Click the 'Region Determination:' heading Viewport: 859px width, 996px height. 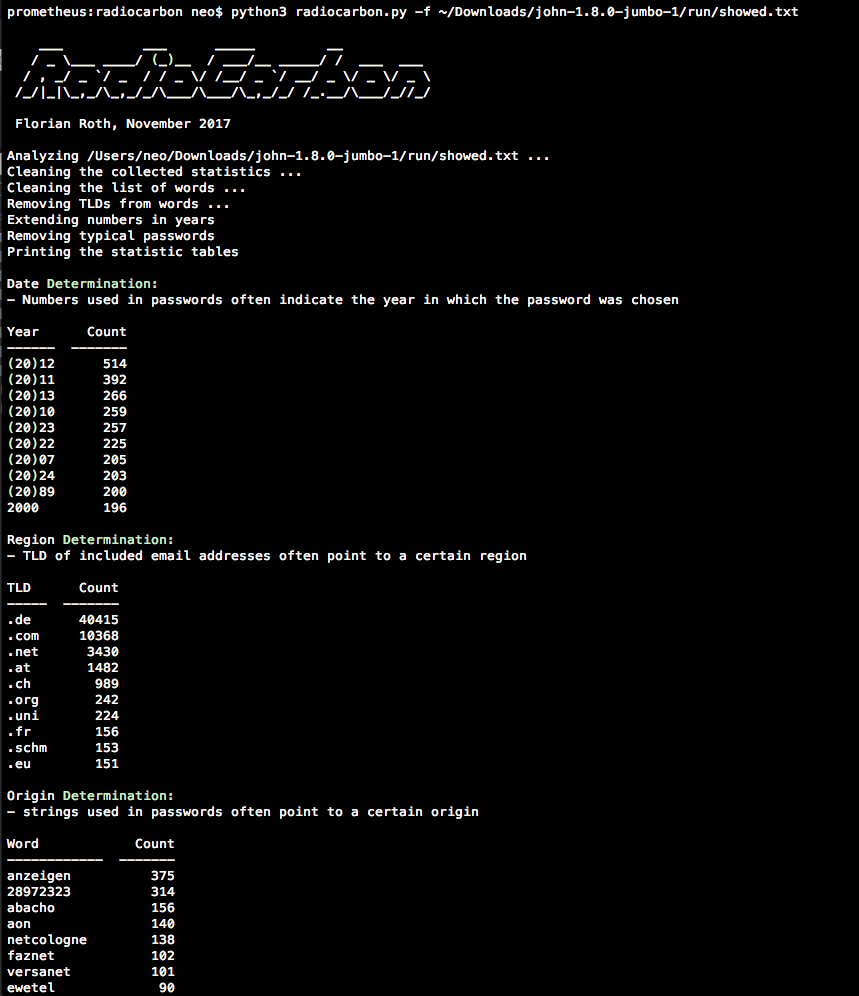(90, 540)
